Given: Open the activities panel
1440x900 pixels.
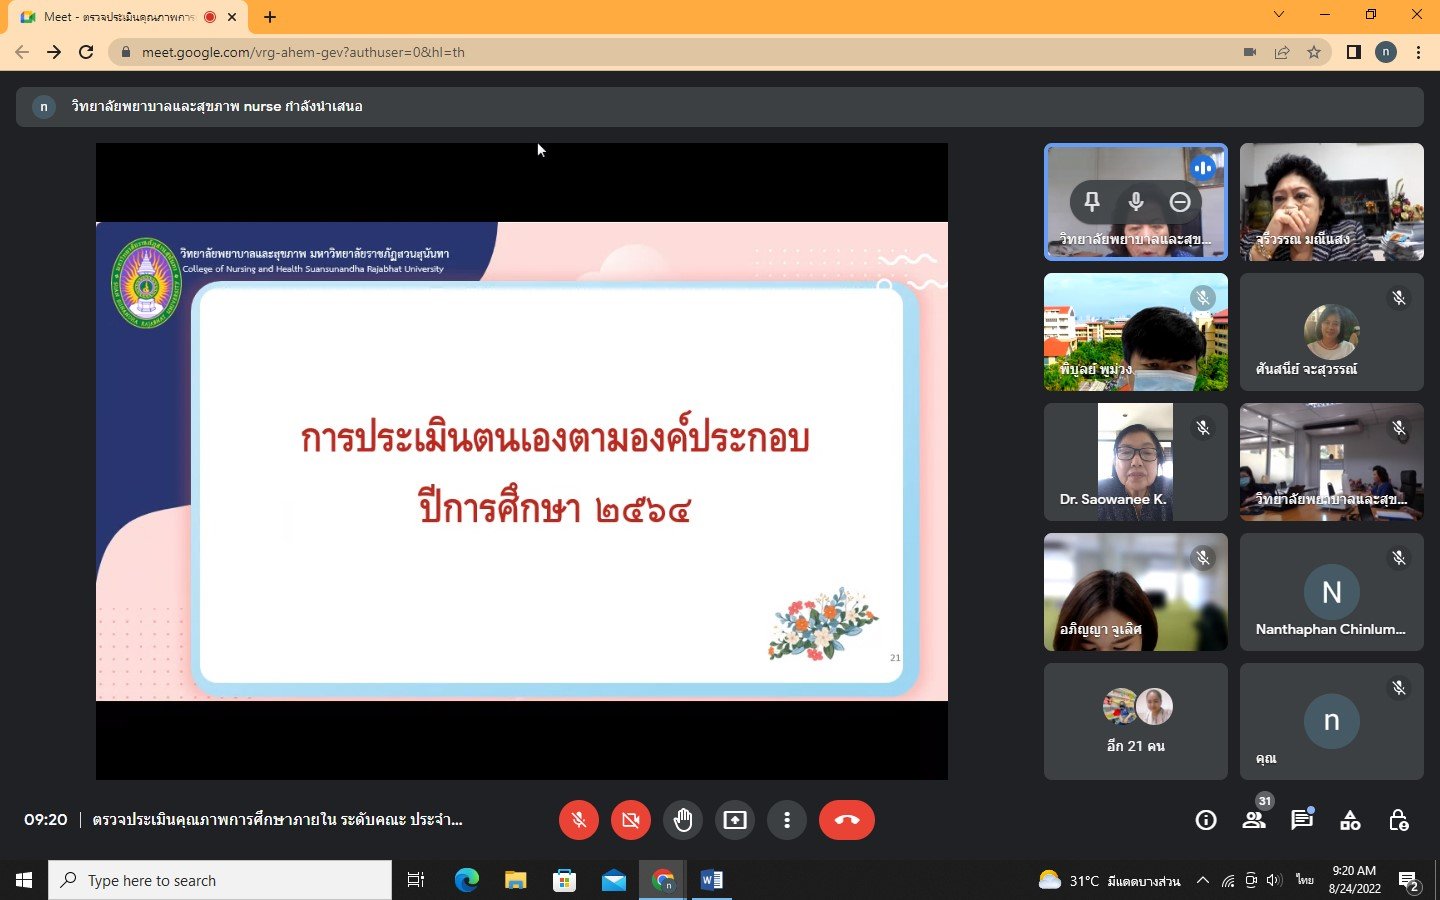Looking at the screenshot, I should tap(1350, 820).
